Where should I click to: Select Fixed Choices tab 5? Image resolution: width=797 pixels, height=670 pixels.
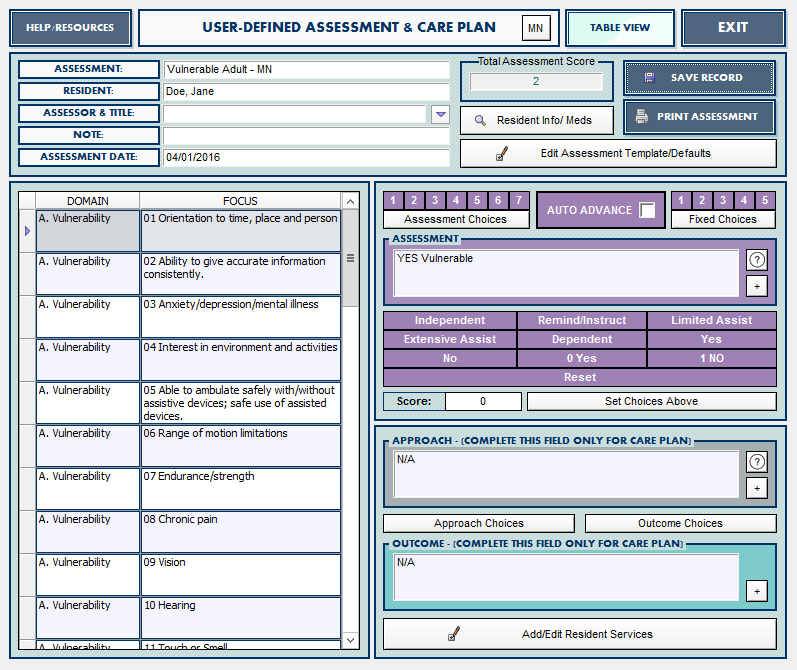coord(765,200)
